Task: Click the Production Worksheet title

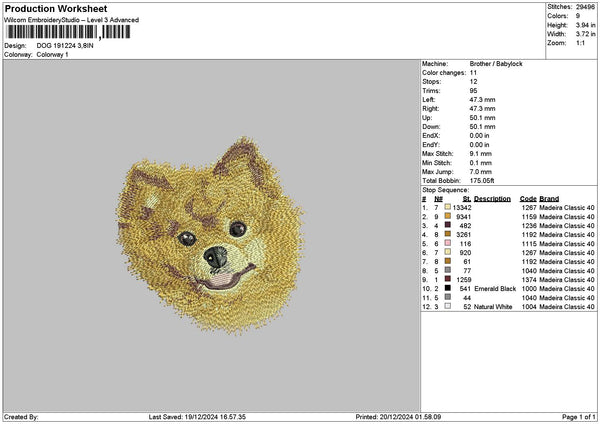Action: point(49,8)
